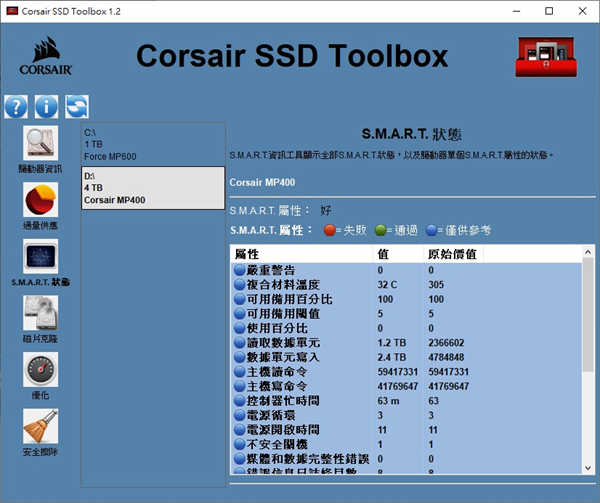Screen dimensions: 600x503
Task: Open the Optimize gauge icon
Action: 41,370
